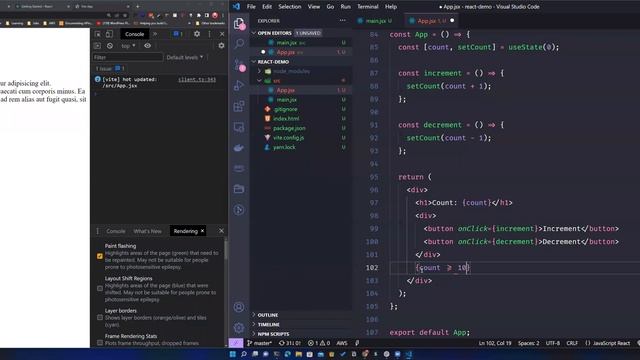Open the client.ts source link
Viewport: 640px width, 360px height.
pyautogui.click(x=197, y=80)
